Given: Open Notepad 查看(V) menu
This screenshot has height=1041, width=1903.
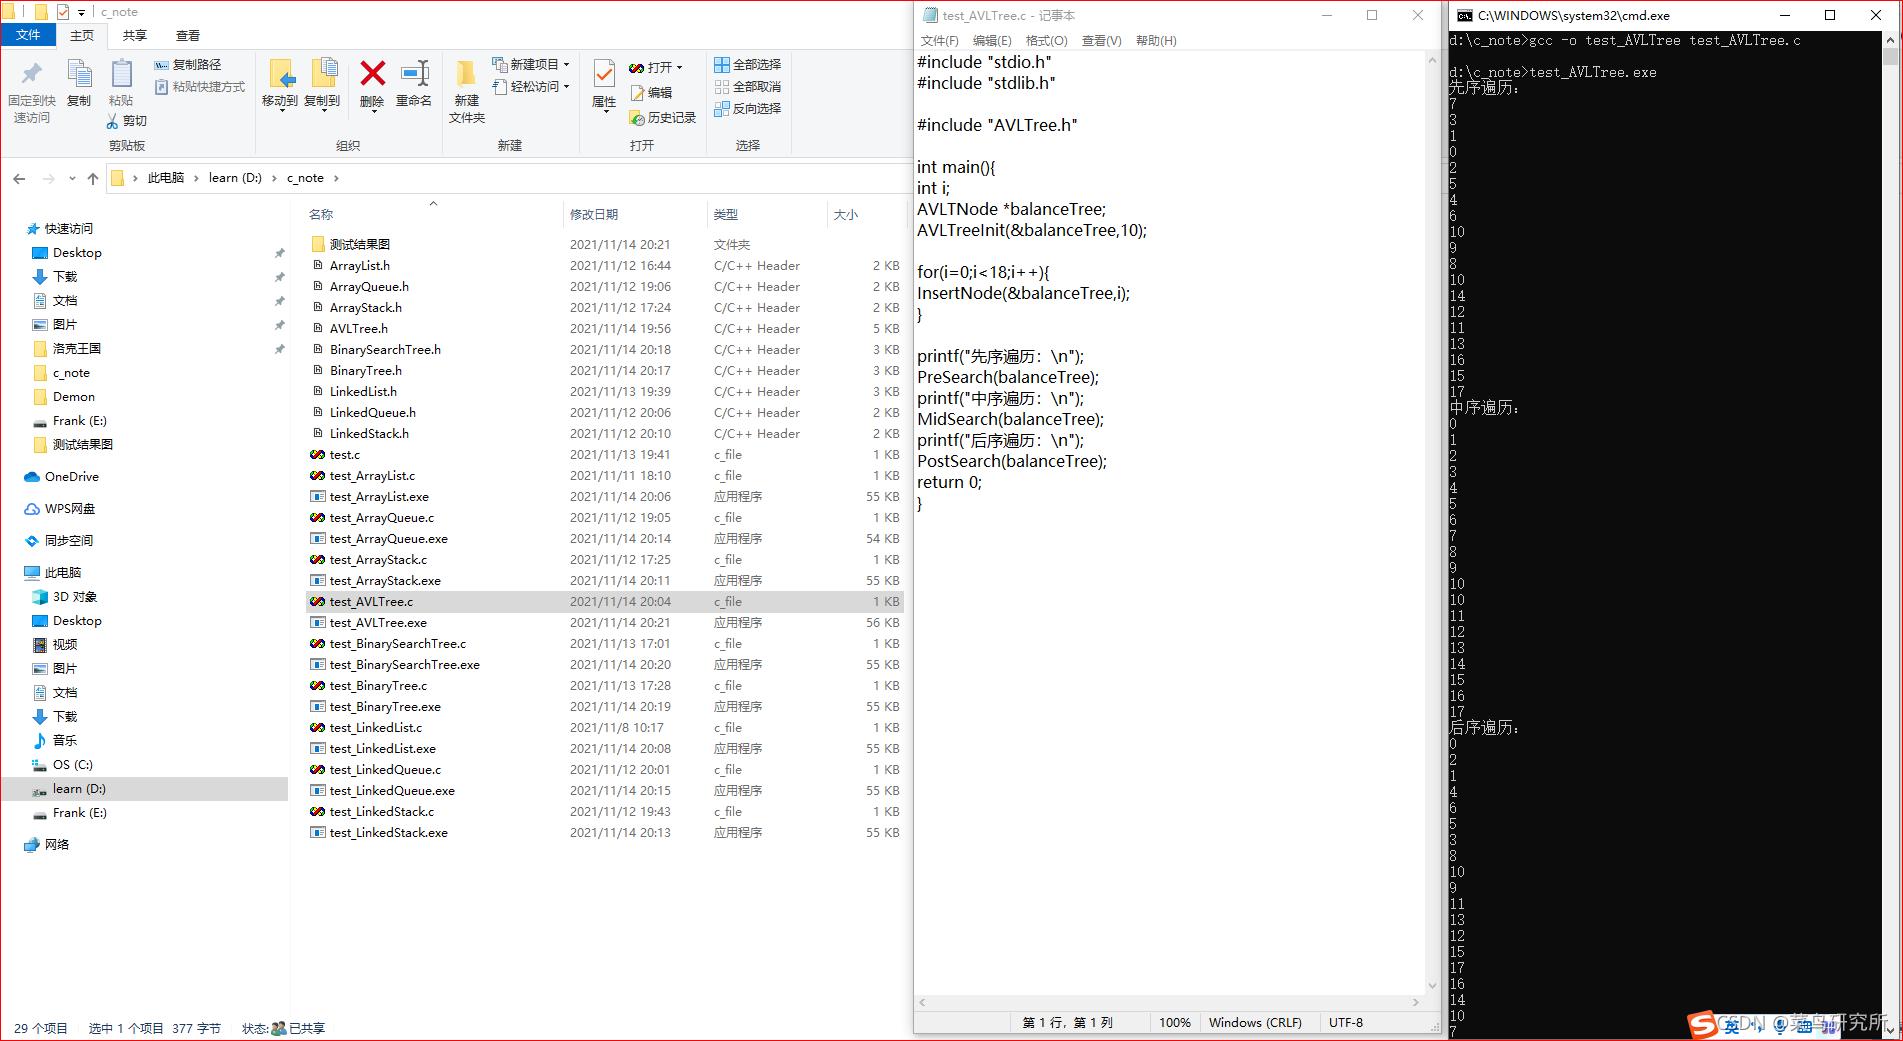Looking at the screenshot, I should [1101, 41].
